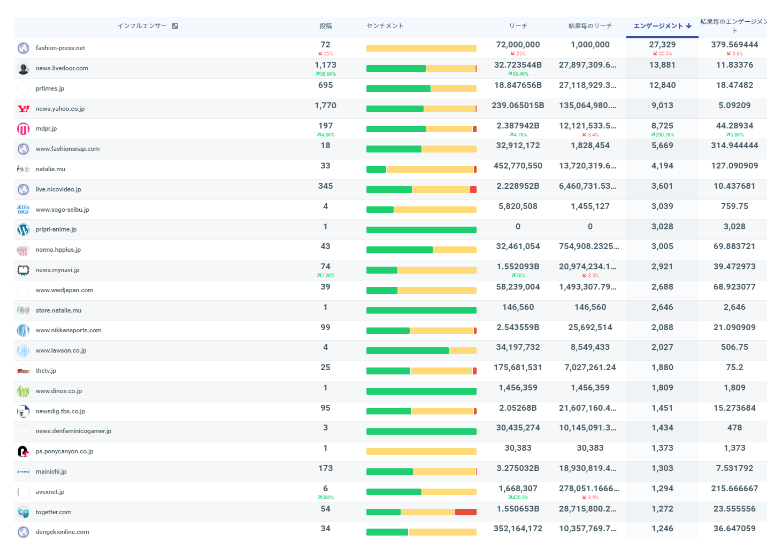783x555 pixels.
Task: Click the per-result reach value 25,692,514
Action: pos(590,327)
